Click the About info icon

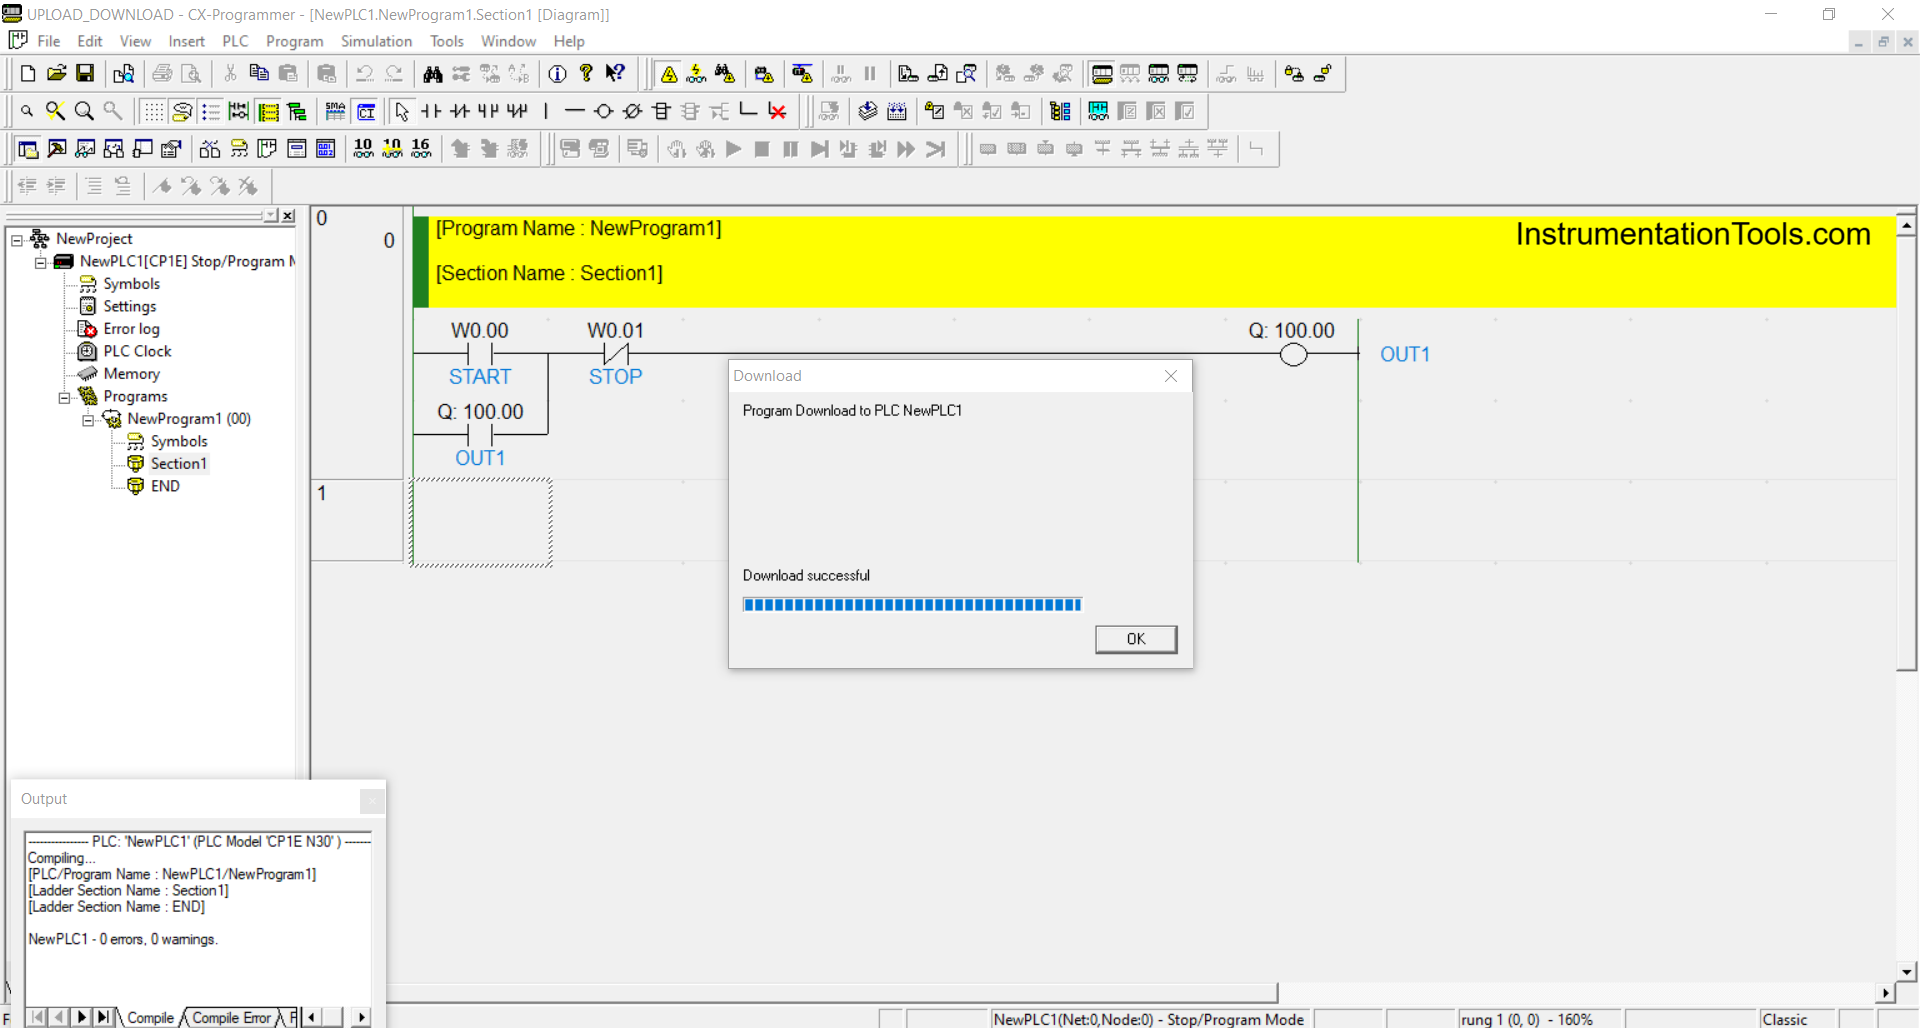pos(558,73)
